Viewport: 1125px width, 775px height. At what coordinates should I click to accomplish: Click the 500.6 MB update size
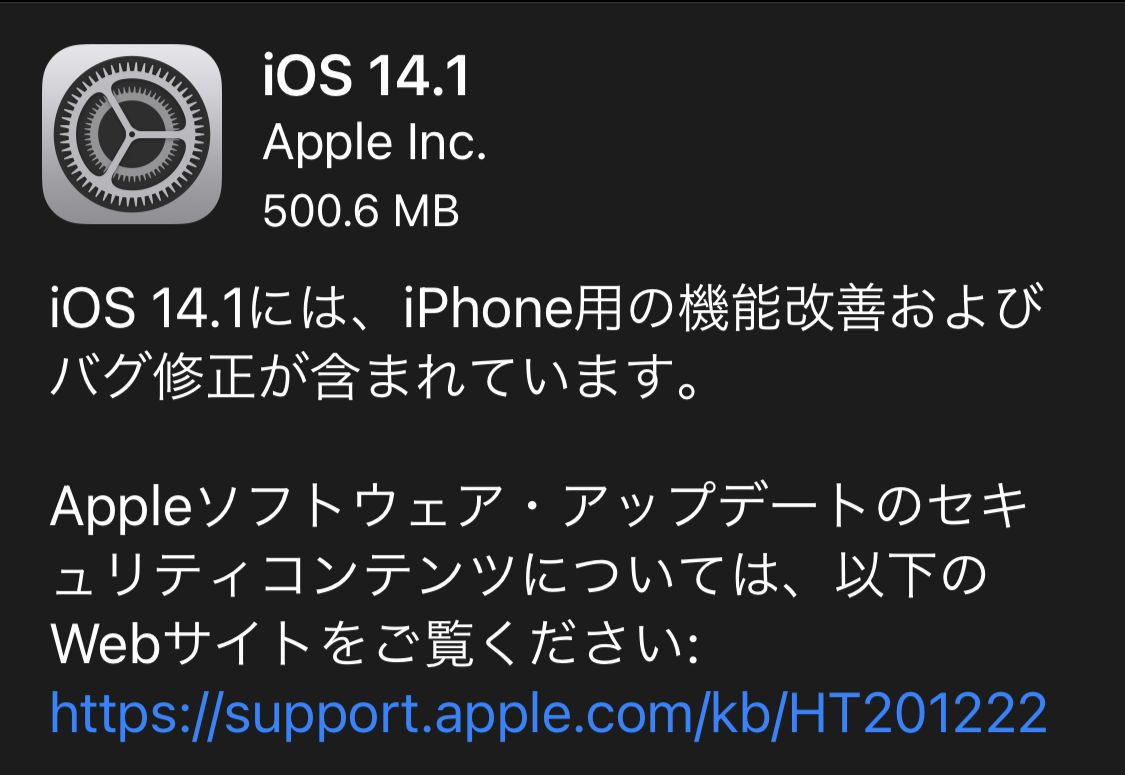click(x=361, y=212)
